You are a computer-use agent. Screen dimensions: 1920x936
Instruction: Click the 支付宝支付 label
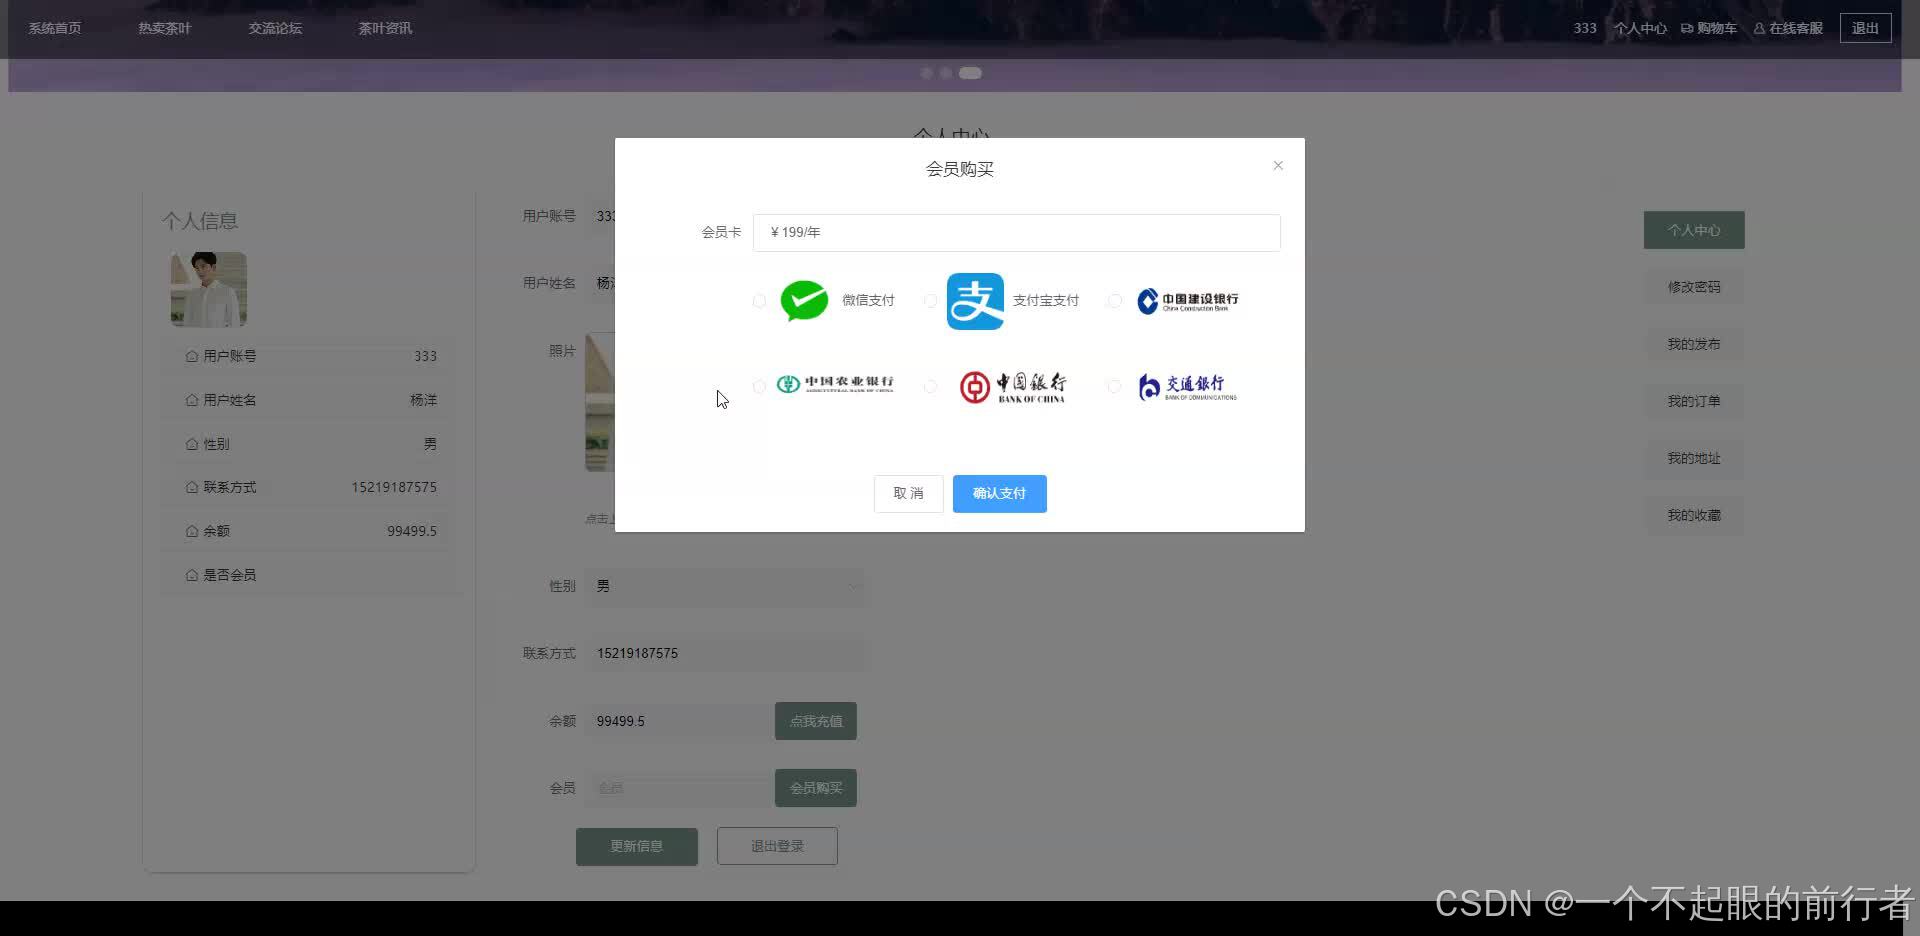1046,301
